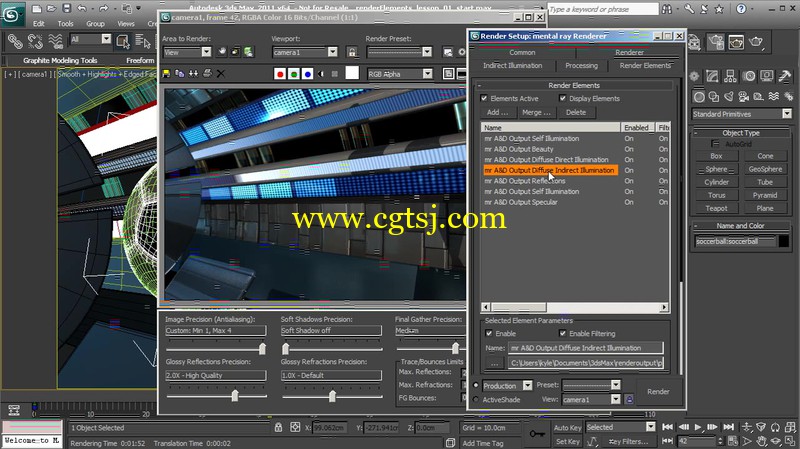Toggle the green channel button
The image size is (800, 449).
pos(293,74)
